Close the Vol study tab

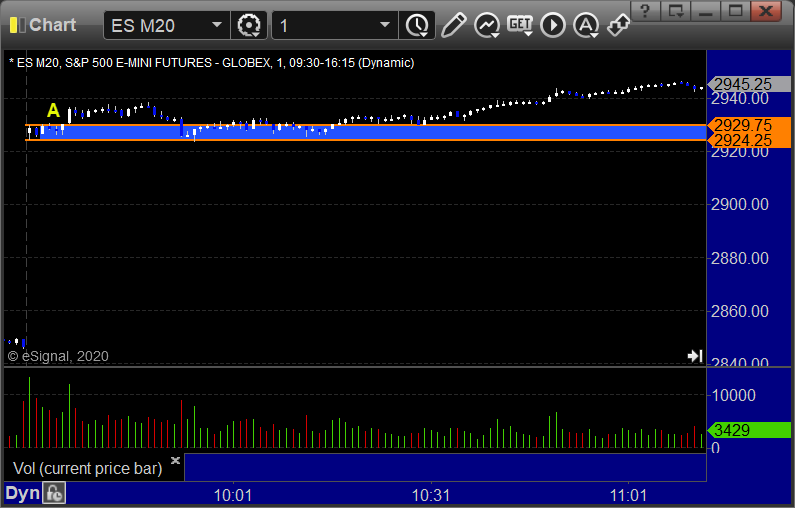click(x=175, y=461)
